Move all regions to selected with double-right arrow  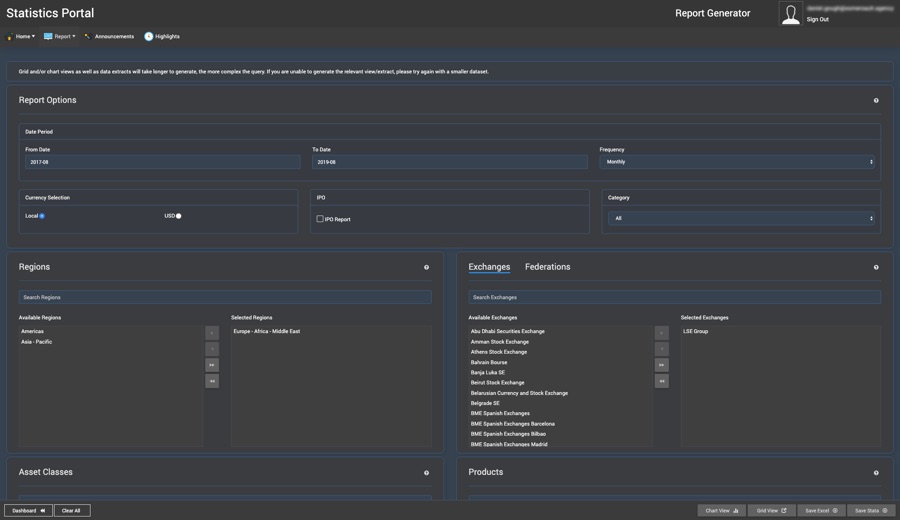coord(212,365)
